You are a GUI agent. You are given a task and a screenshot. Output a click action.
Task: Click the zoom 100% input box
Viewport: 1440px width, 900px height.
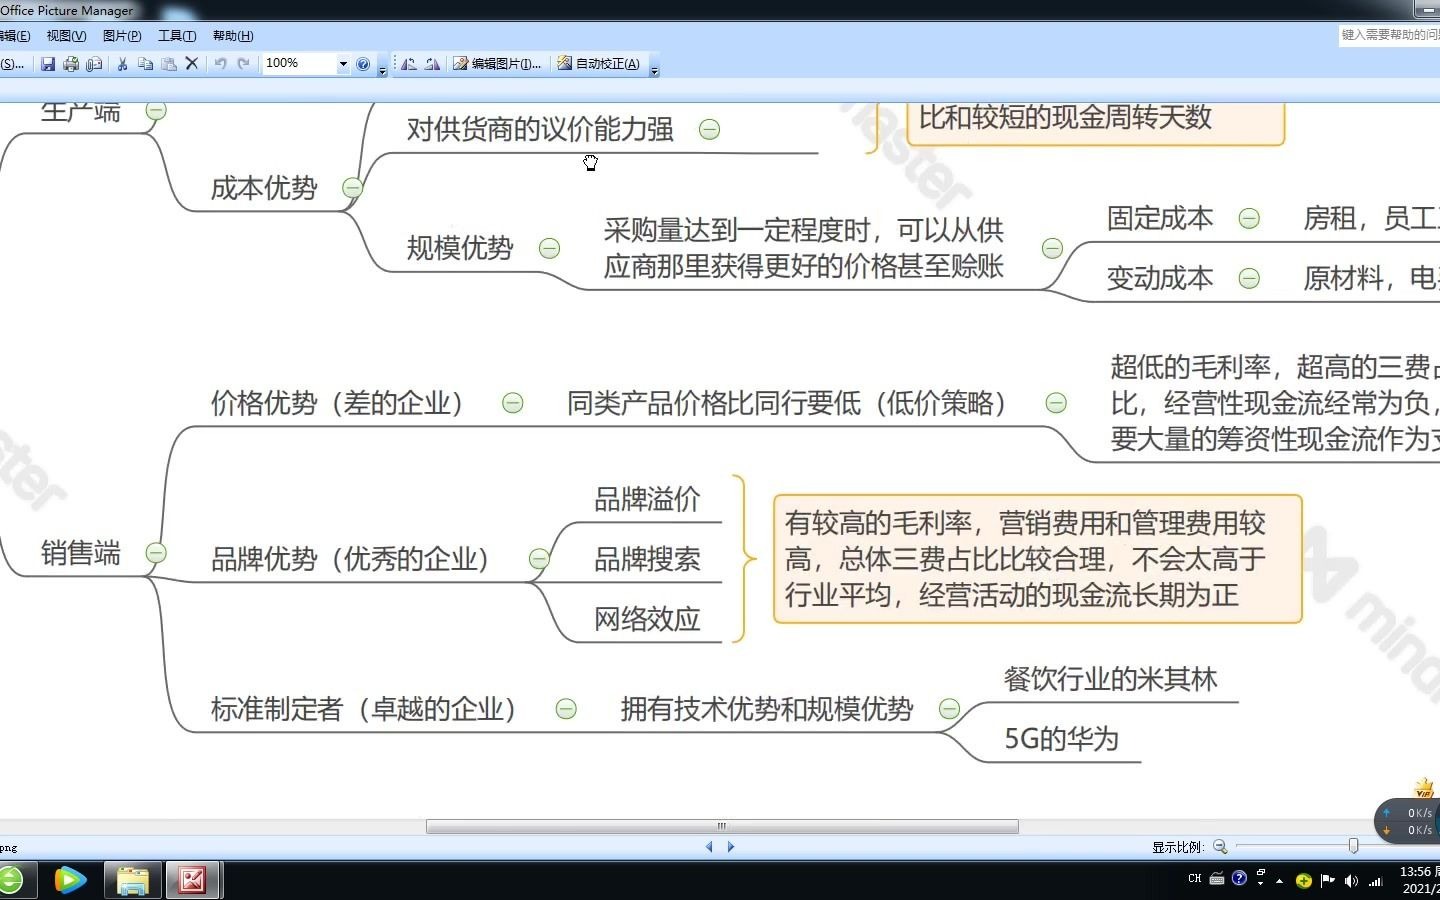[x=299, y=64]
